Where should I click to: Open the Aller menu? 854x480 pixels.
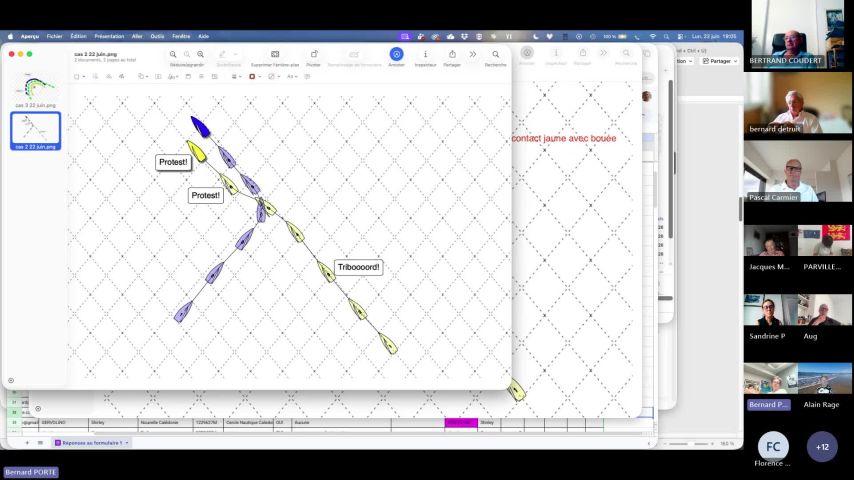[137, 37]
